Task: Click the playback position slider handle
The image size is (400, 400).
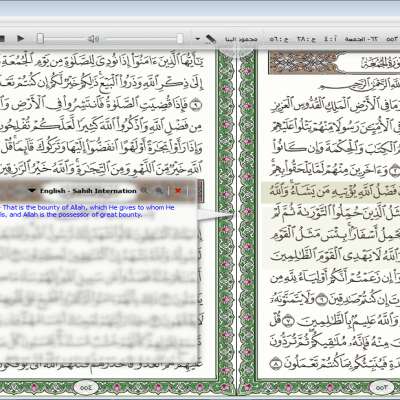Action: point(40,39)
